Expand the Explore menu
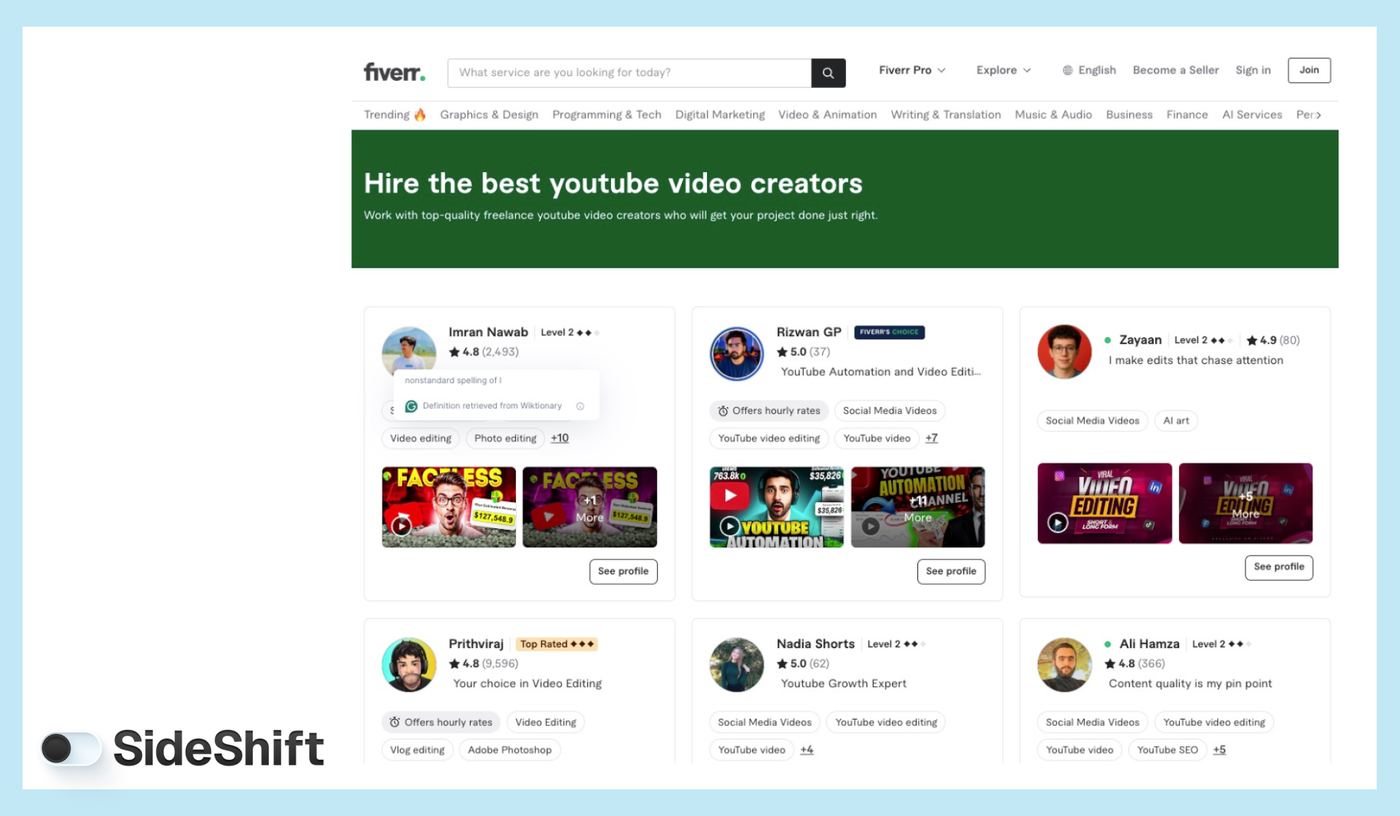The image size is (1400, 816). tap(1002, 70)
